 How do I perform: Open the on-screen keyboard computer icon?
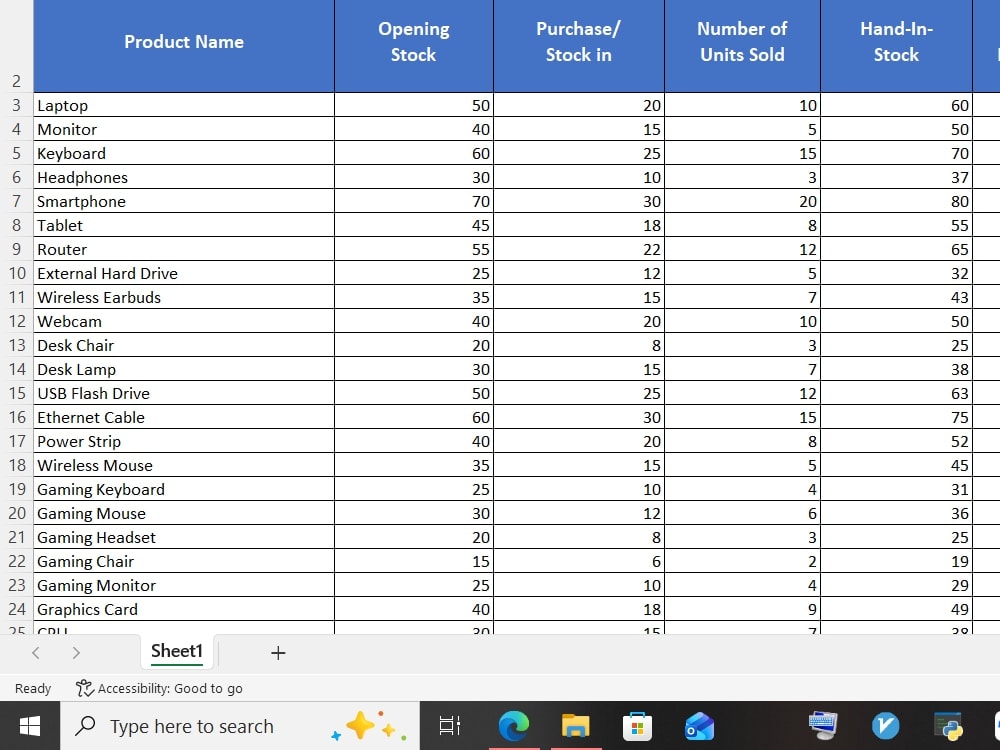(x=823, y=726)
